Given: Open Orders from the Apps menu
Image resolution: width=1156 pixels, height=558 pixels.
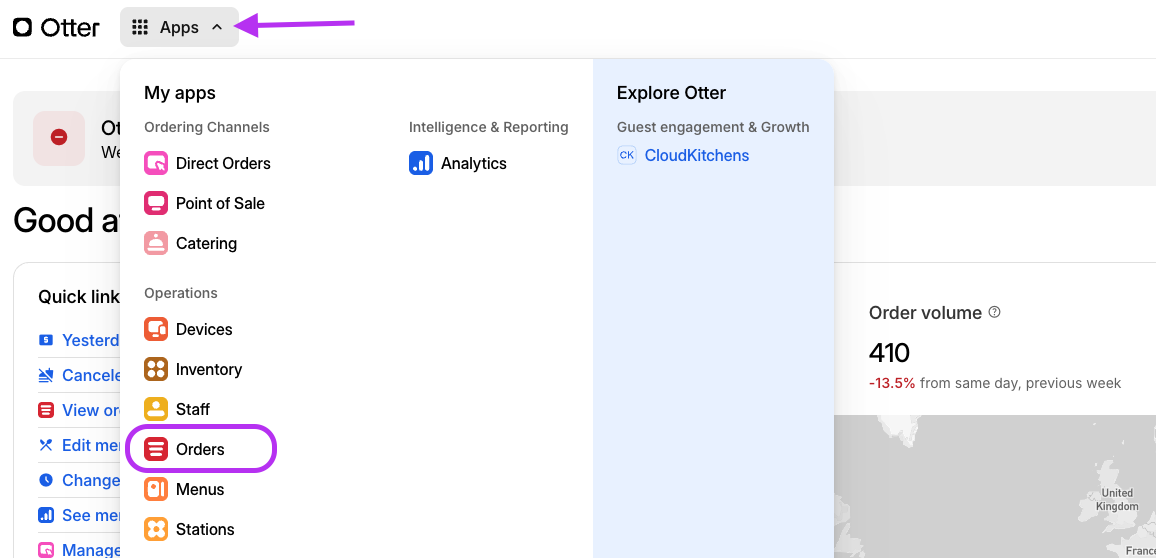Looking at the screenshot, I should pos(200,449).
